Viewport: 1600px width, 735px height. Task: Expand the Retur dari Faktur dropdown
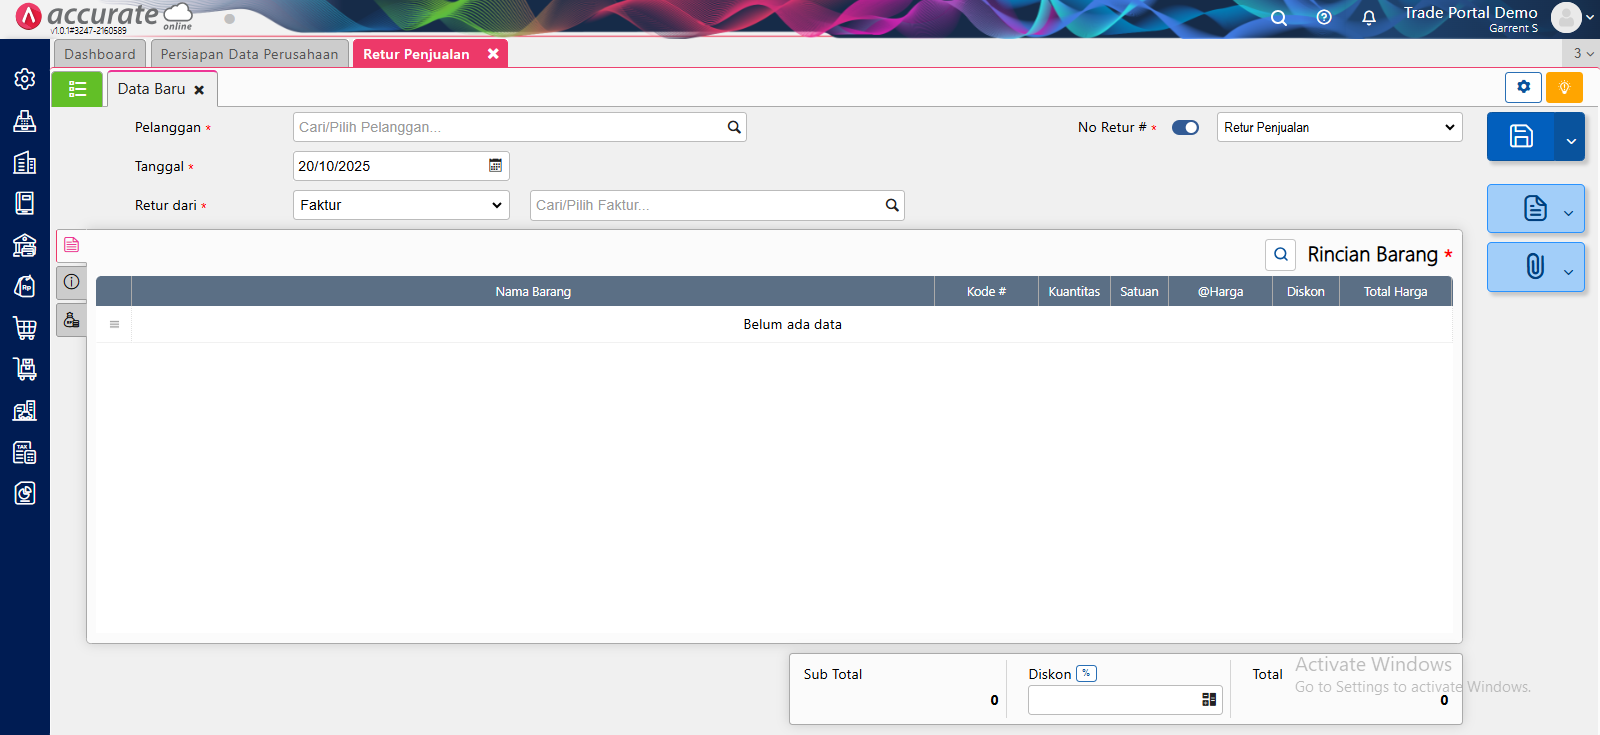coord(401,205)
